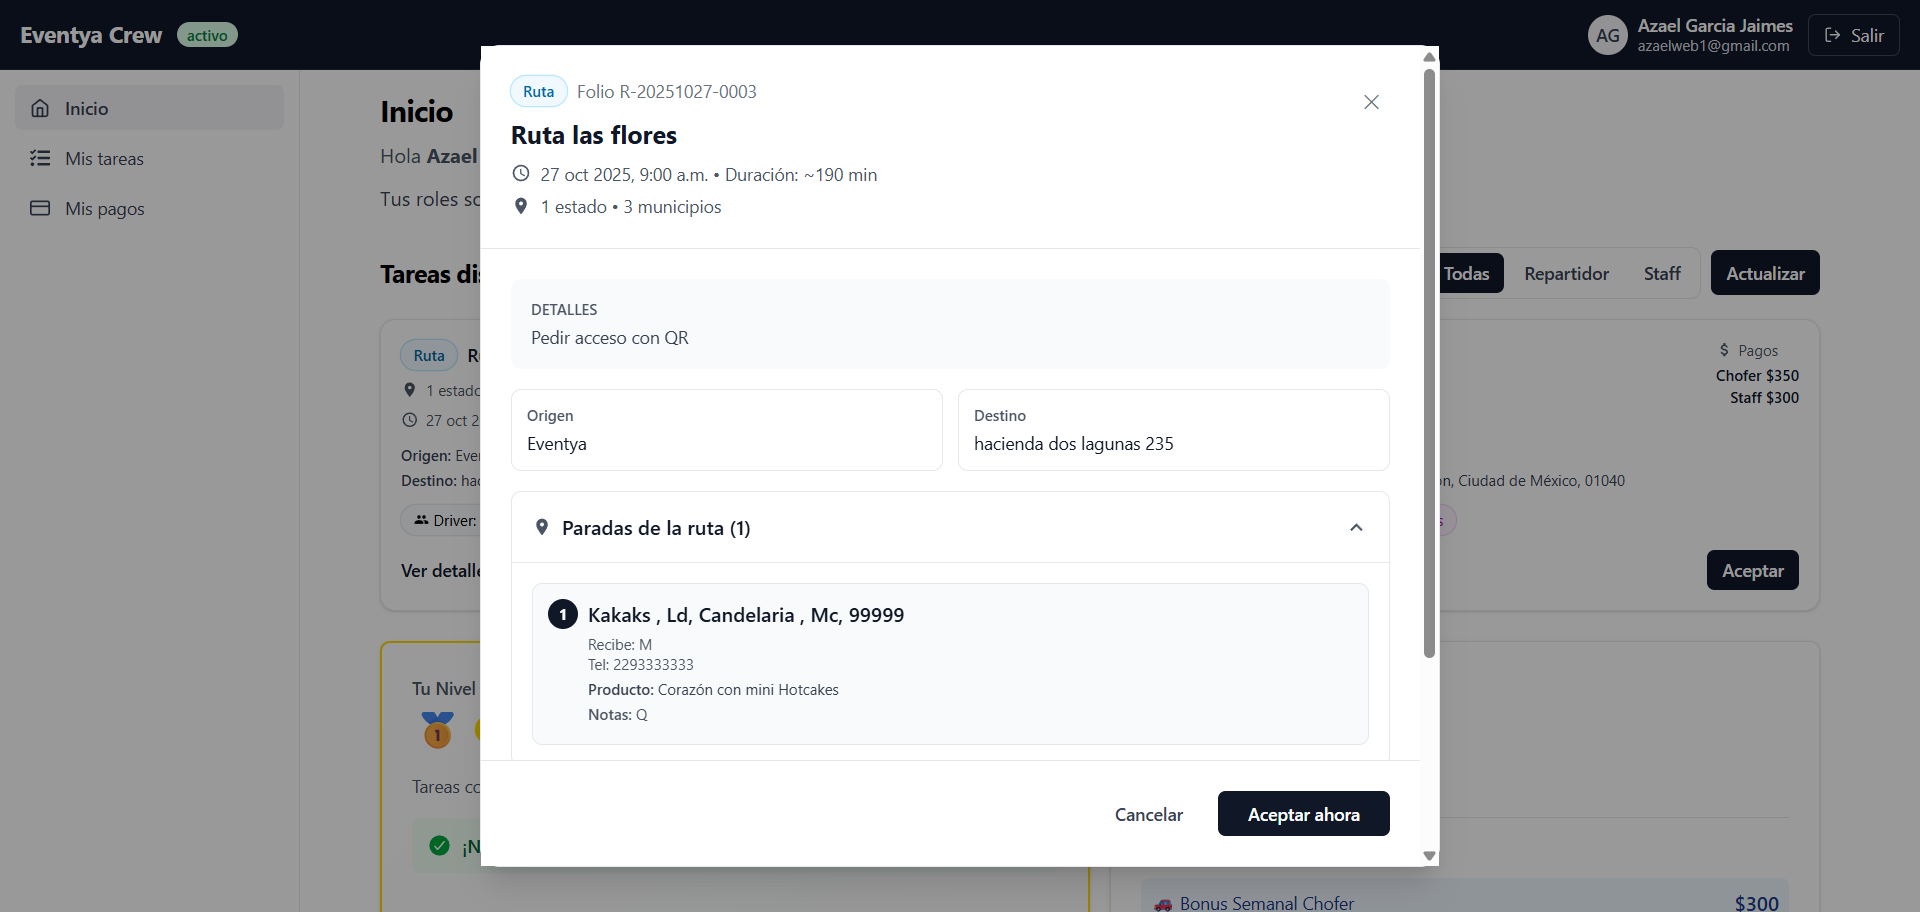Switch to the Staff tab
1920x912 pixels.
1662,272
